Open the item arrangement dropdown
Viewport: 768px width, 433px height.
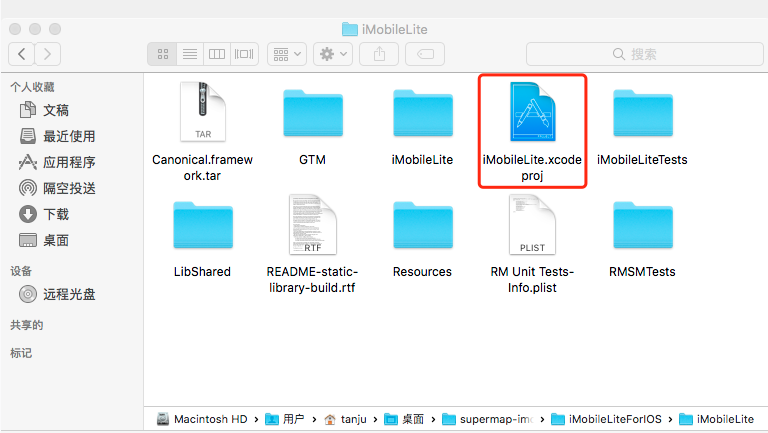coord(287,54)
